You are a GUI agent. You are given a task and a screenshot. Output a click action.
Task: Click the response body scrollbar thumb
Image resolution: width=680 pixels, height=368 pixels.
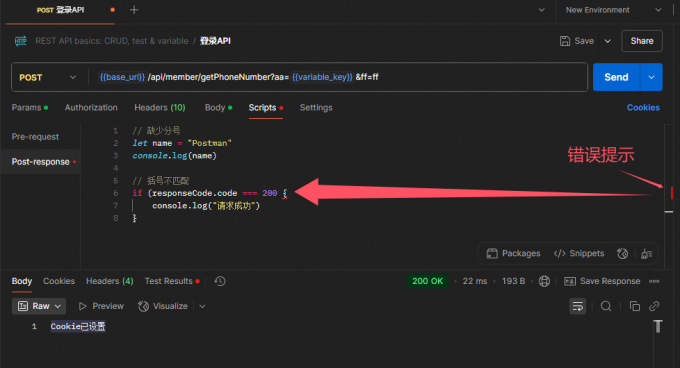point(658,326)
